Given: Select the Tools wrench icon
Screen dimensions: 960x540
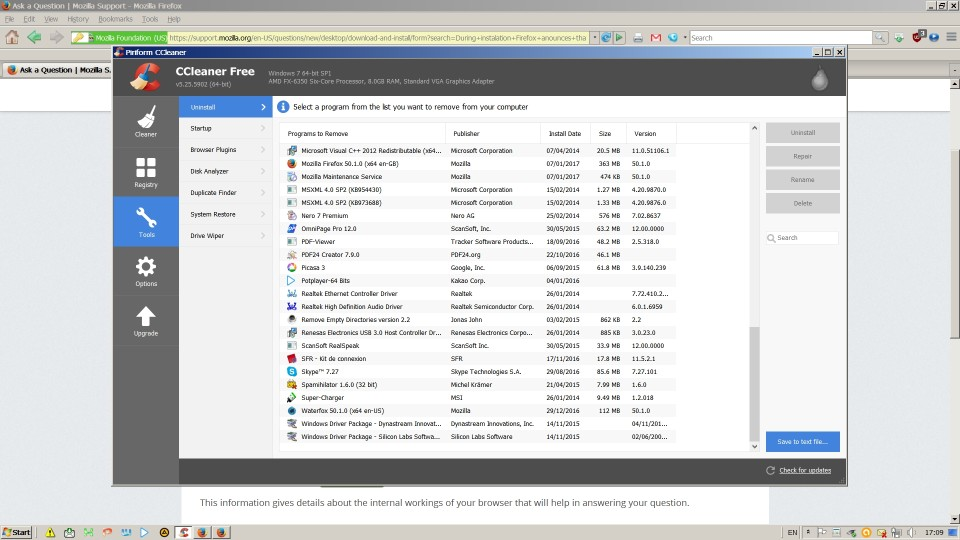Looking at the screenshot, I should 146,222.
